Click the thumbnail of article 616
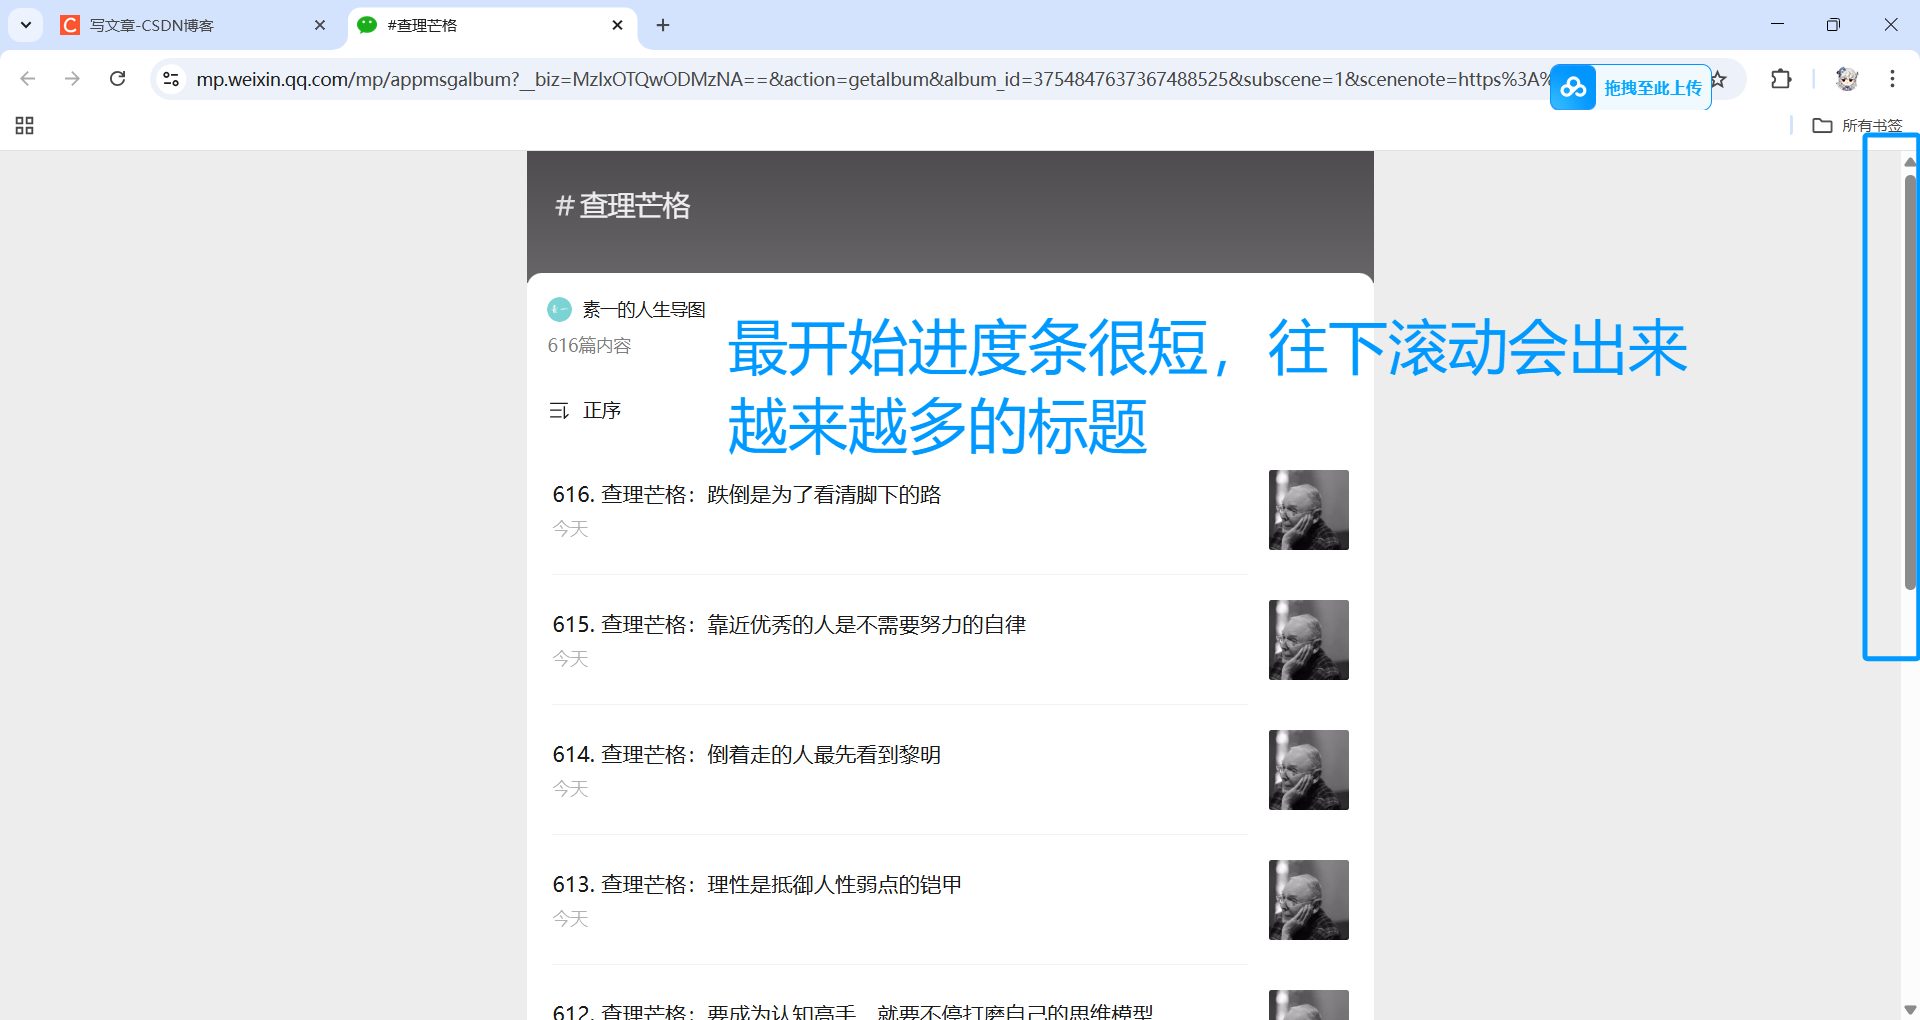Screen dimensions: 1920x1020 [x=1309, y=510]
